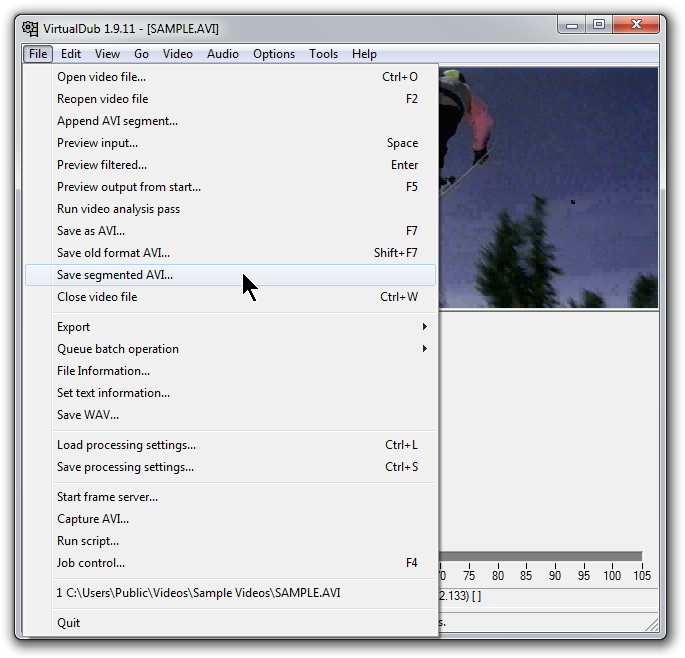Choose Set text information...

click(x=230, y=393)
